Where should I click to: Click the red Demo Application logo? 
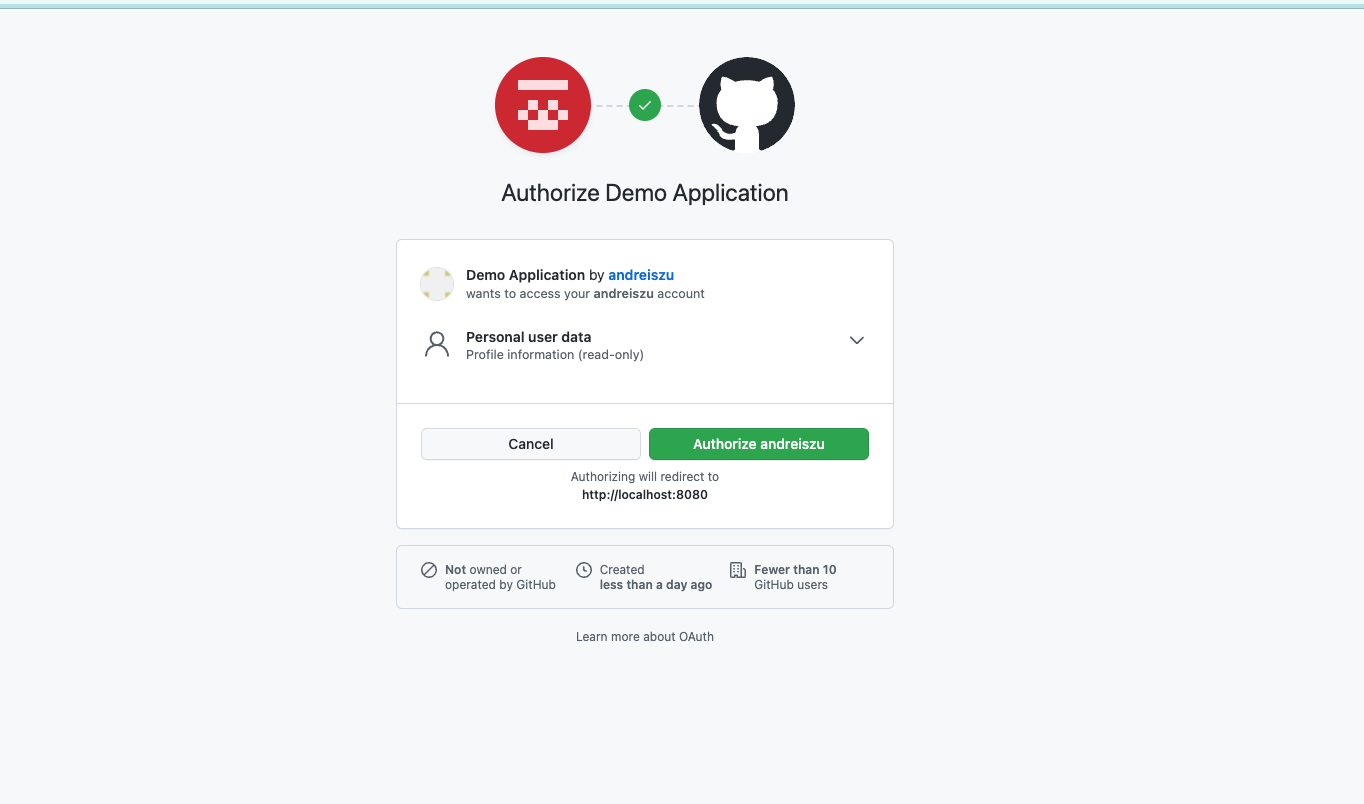click(x=543, y=105)
